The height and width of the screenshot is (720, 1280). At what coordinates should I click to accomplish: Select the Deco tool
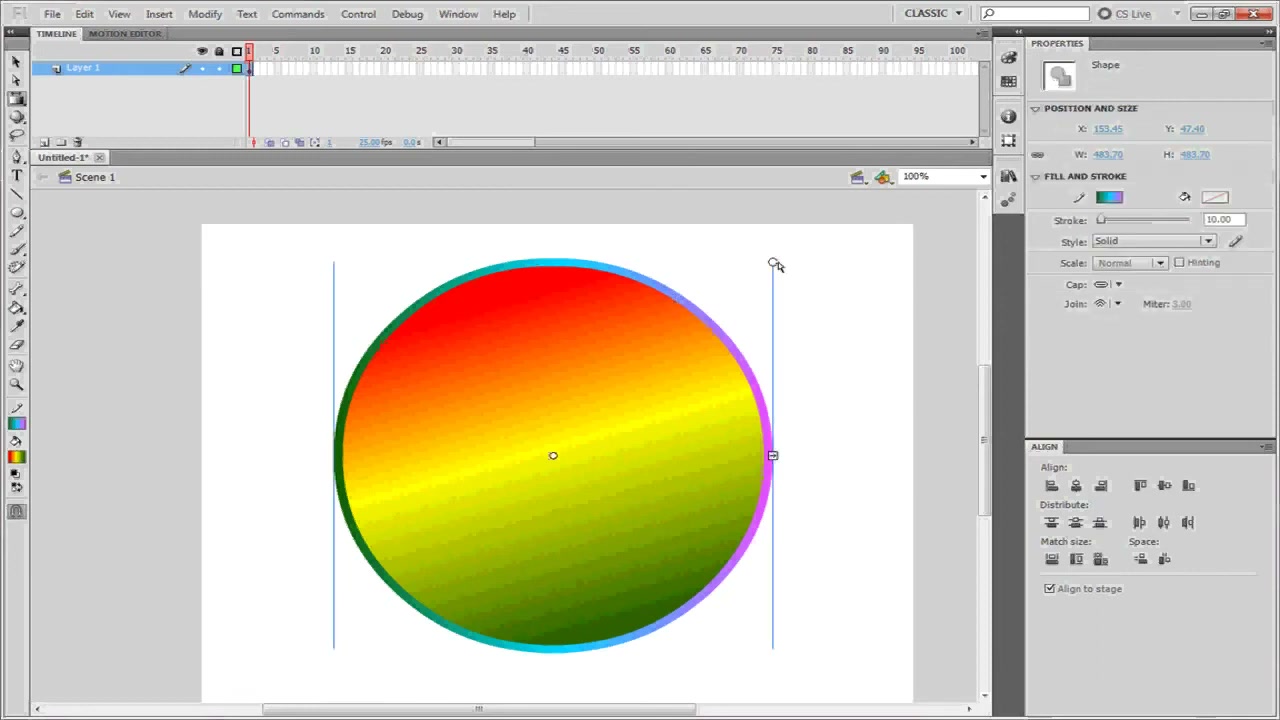(16, 267)
